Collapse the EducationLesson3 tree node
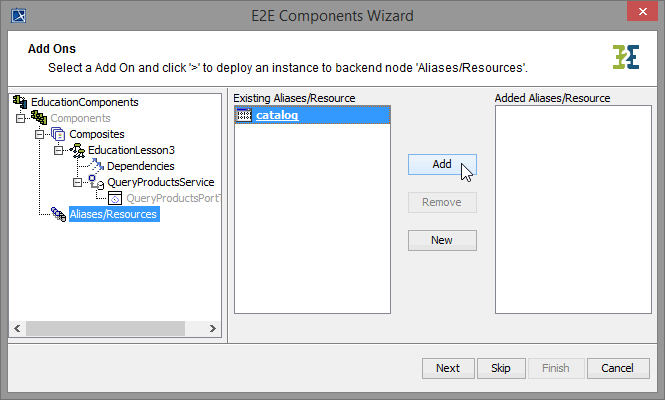 click(x=58, y=150)
